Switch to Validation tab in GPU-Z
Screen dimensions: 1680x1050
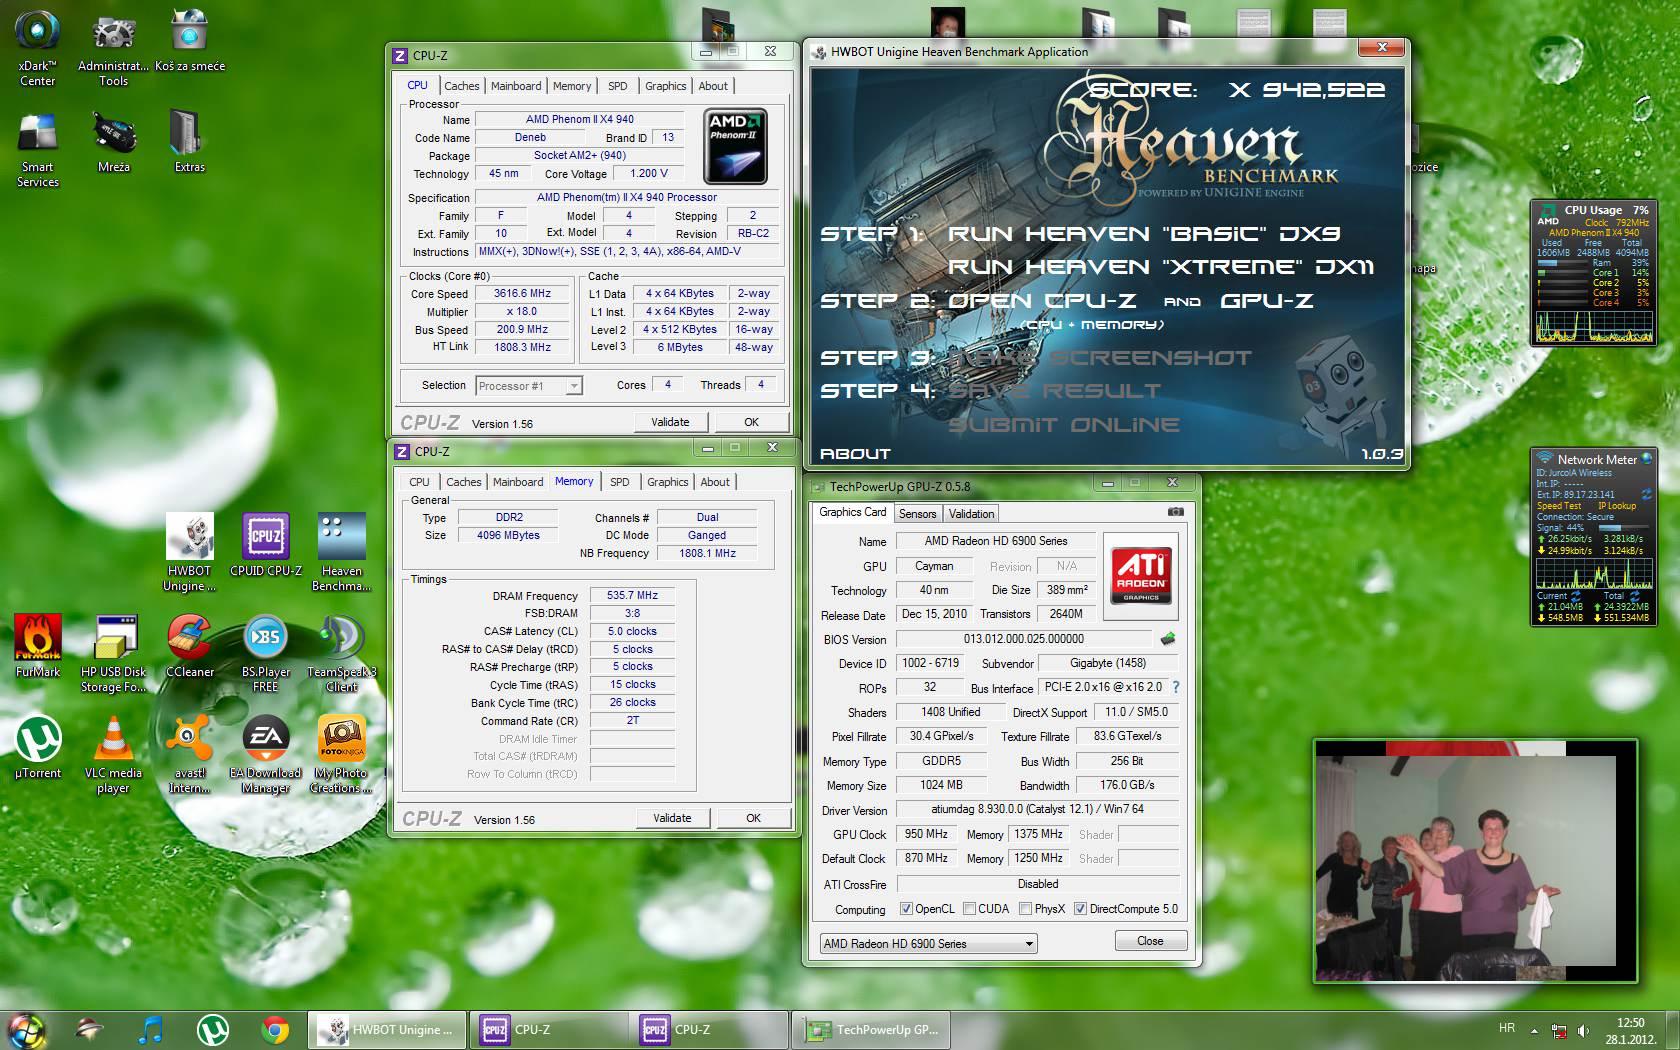click(x=971, y=514)
